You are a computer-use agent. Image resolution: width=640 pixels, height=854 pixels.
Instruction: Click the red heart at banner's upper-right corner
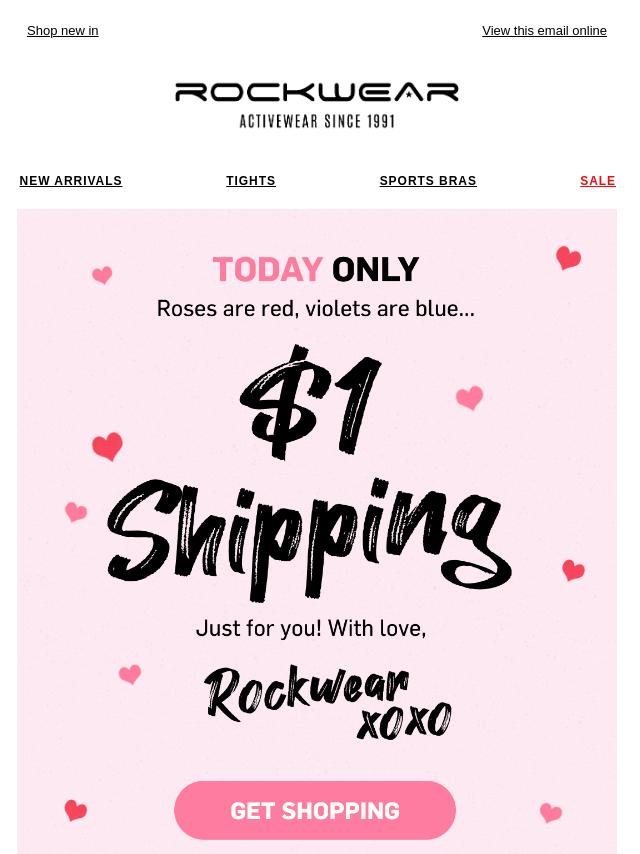(x=568, y=258)
